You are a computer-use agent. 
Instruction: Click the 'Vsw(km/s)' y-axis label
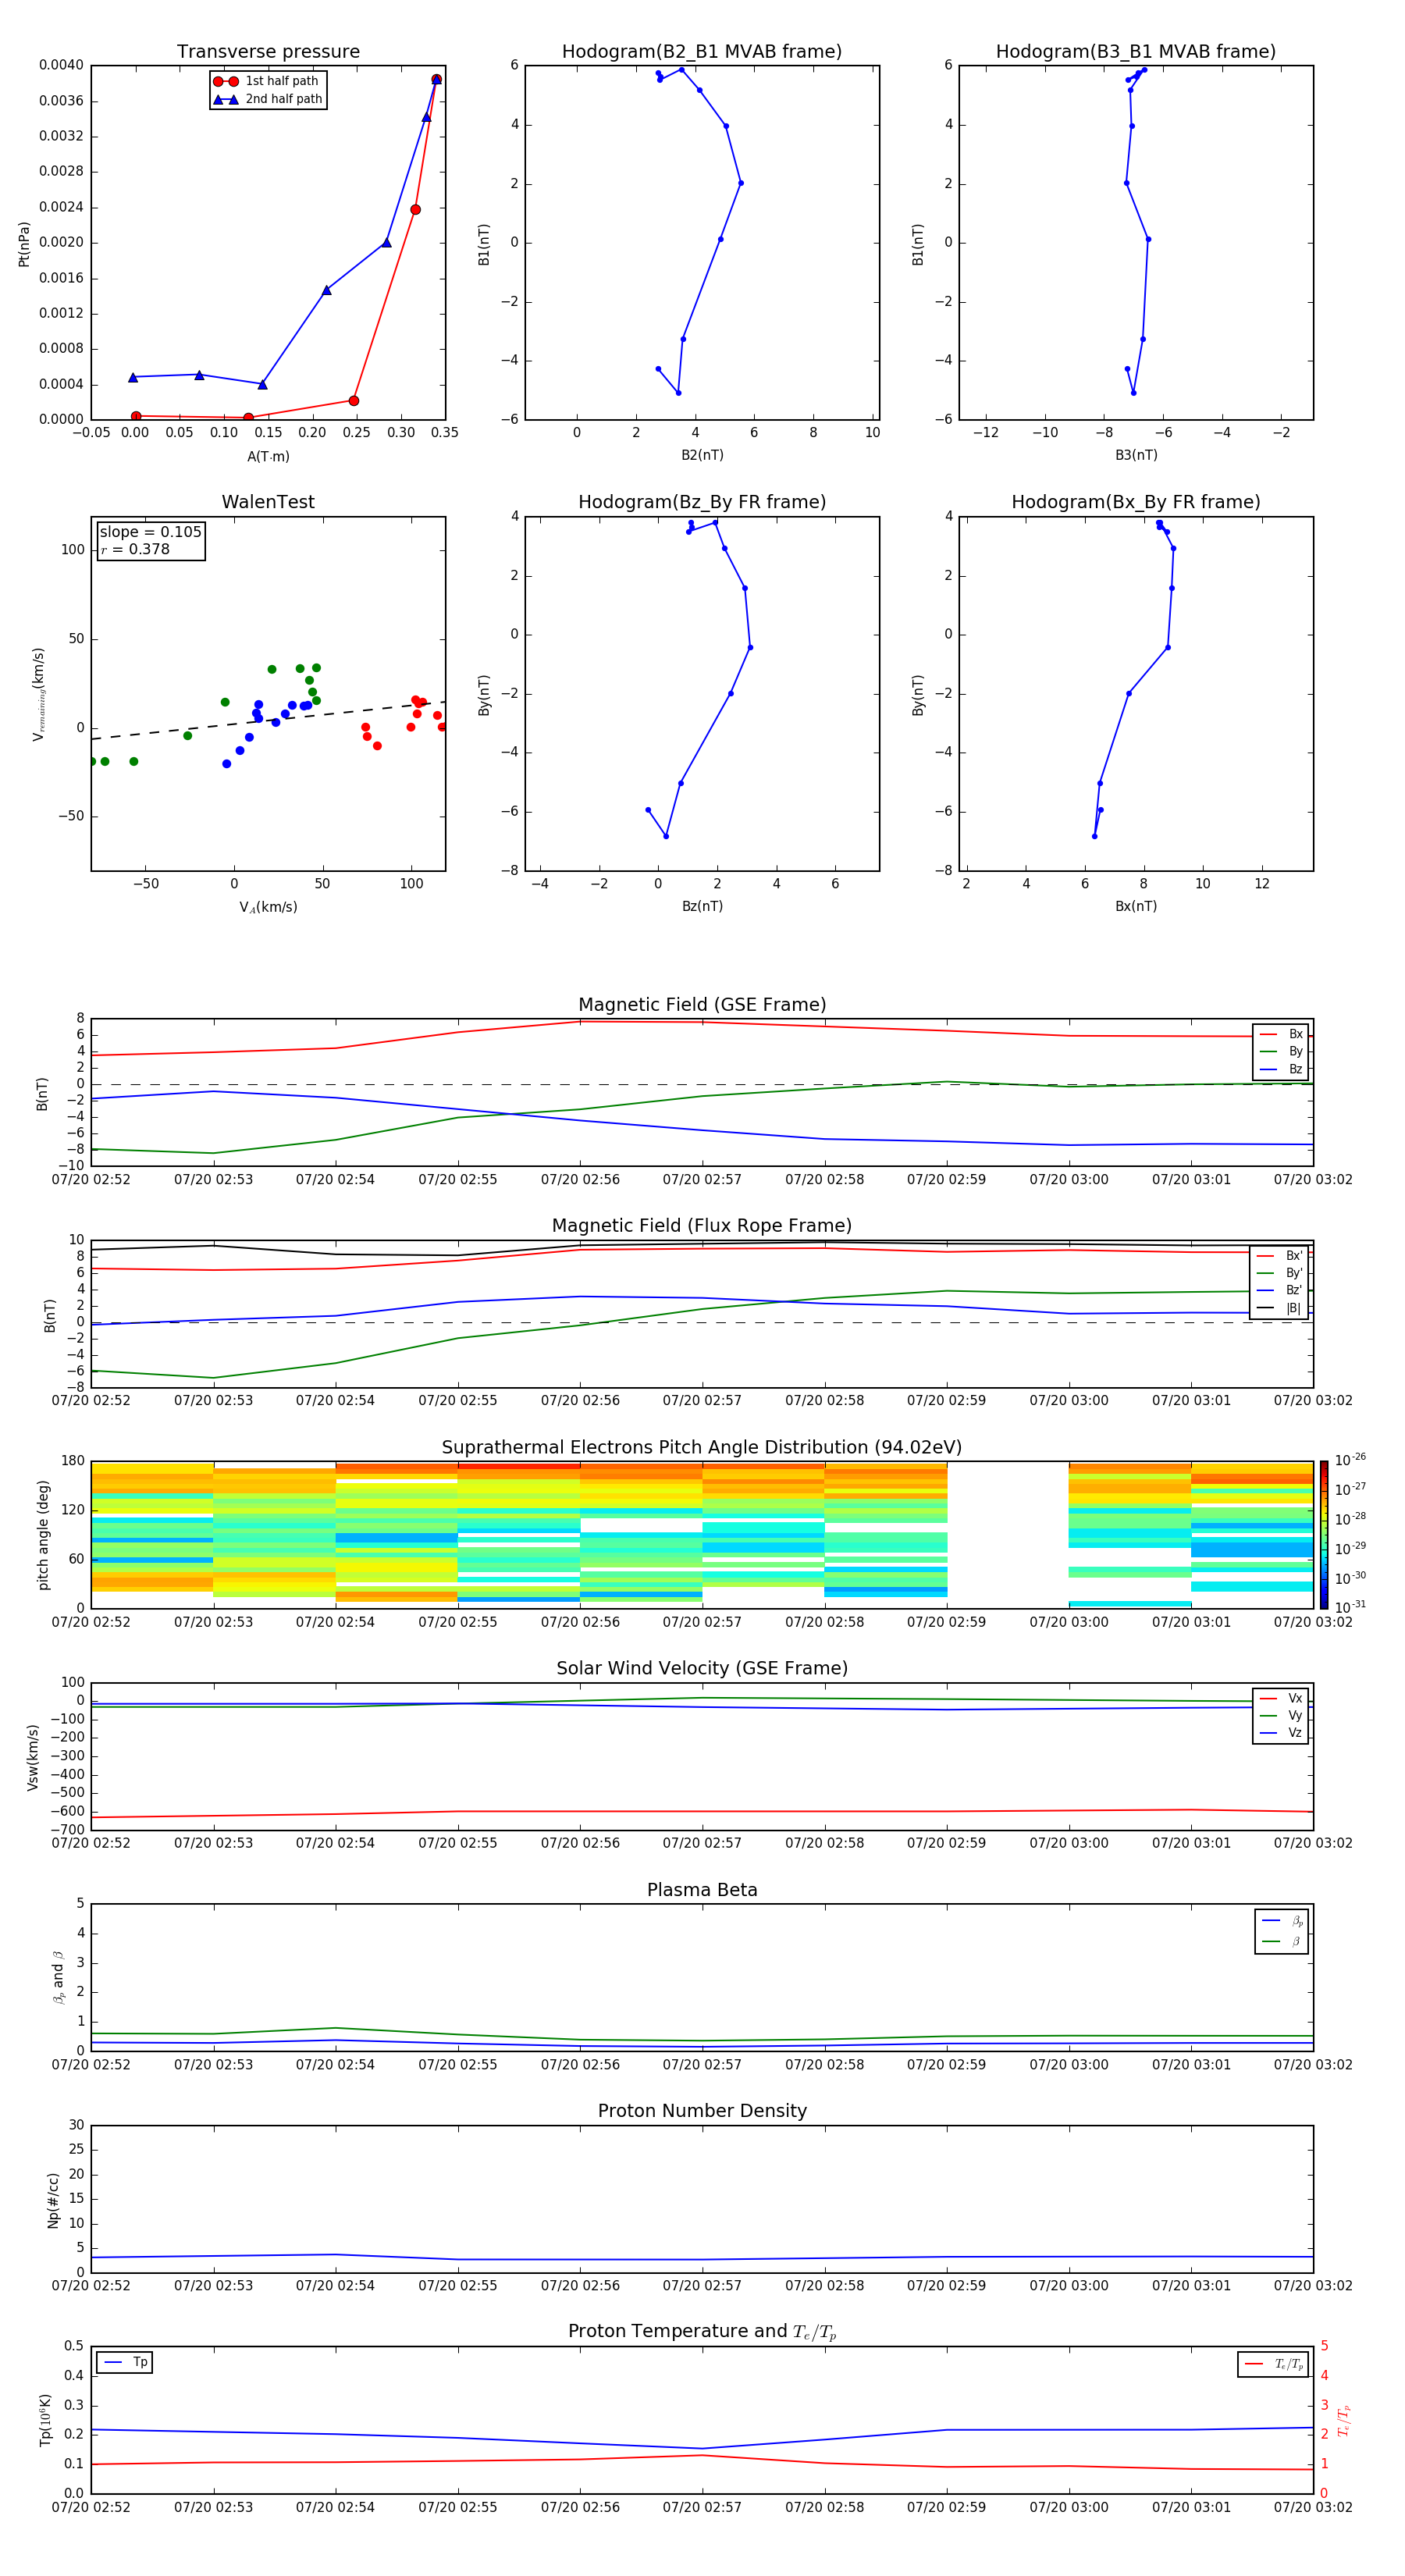pyautogui.click(x=33, y=1757)
